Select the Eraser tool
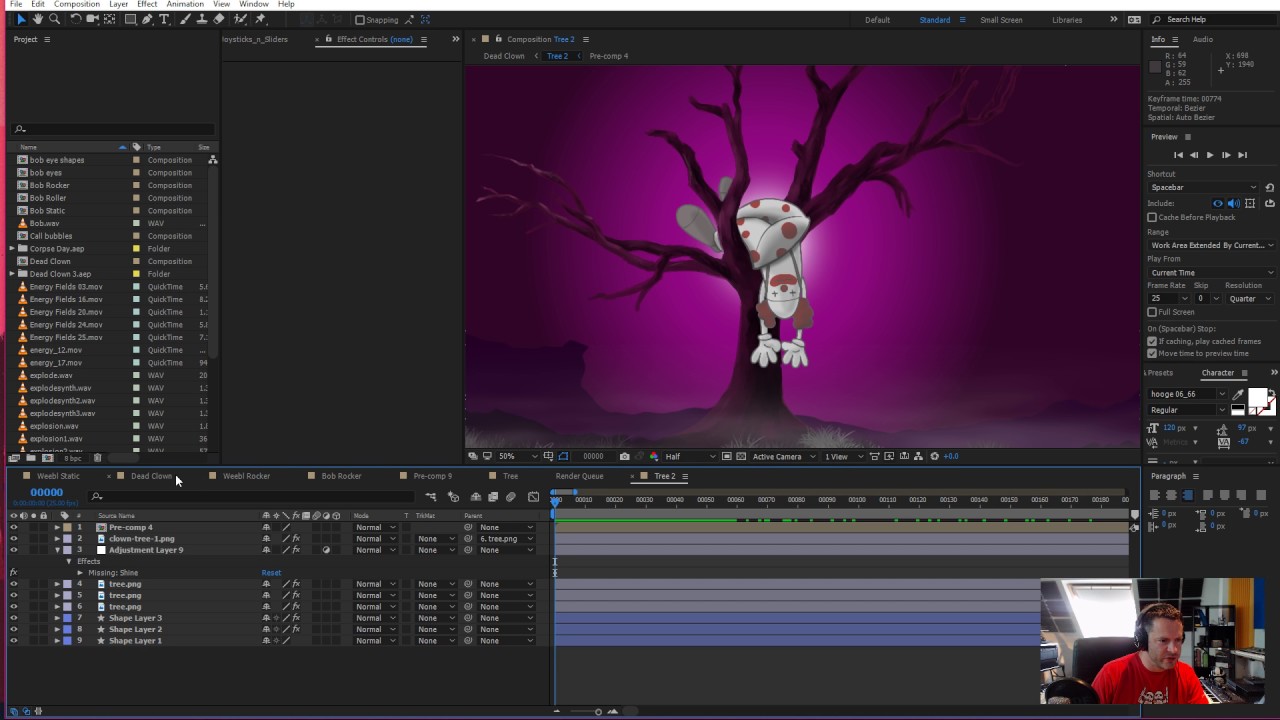 coord(218,19)
